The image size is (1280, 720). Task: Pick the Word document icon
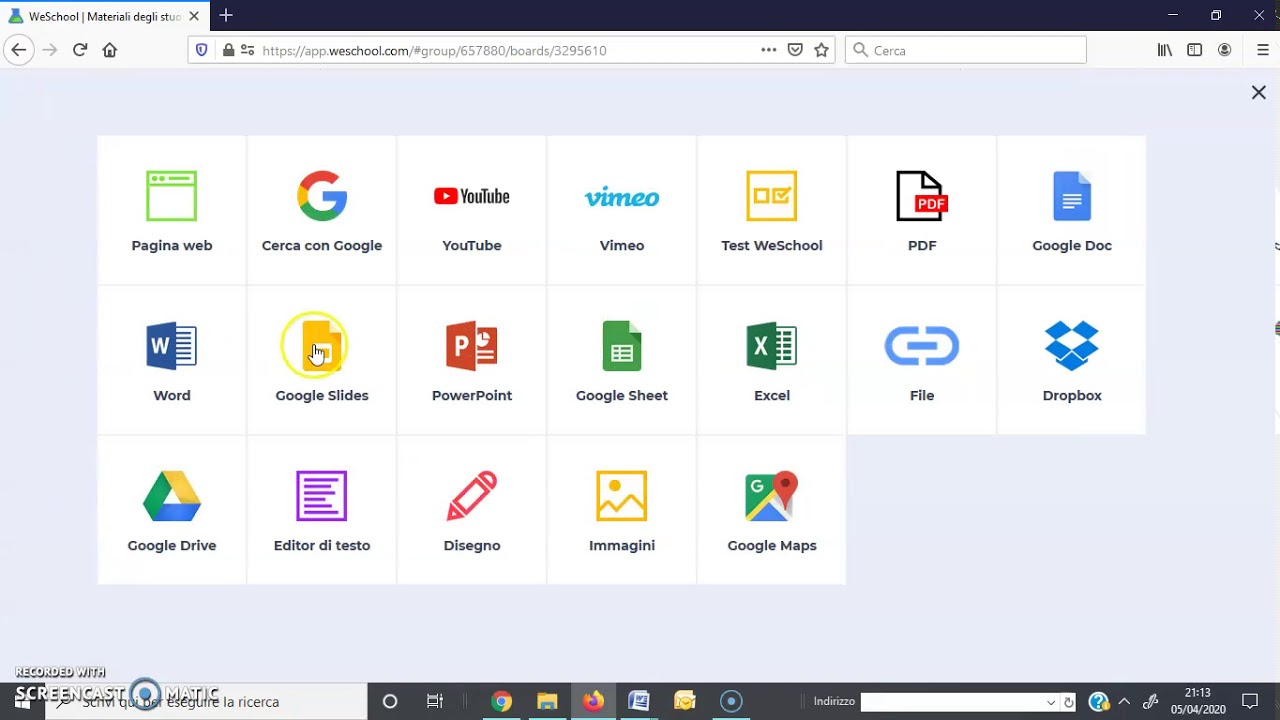tap(172, 346)
